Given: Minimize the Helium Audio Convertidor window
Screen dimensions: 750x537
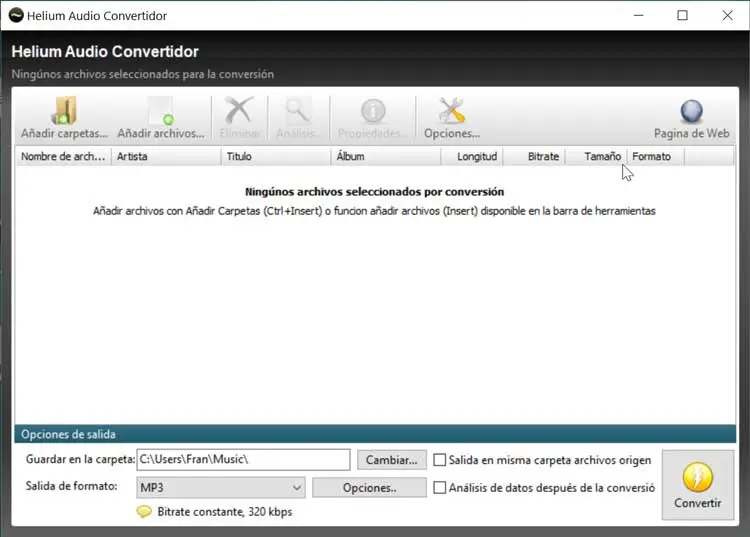Looking at the screenshot, I should 639,15.
